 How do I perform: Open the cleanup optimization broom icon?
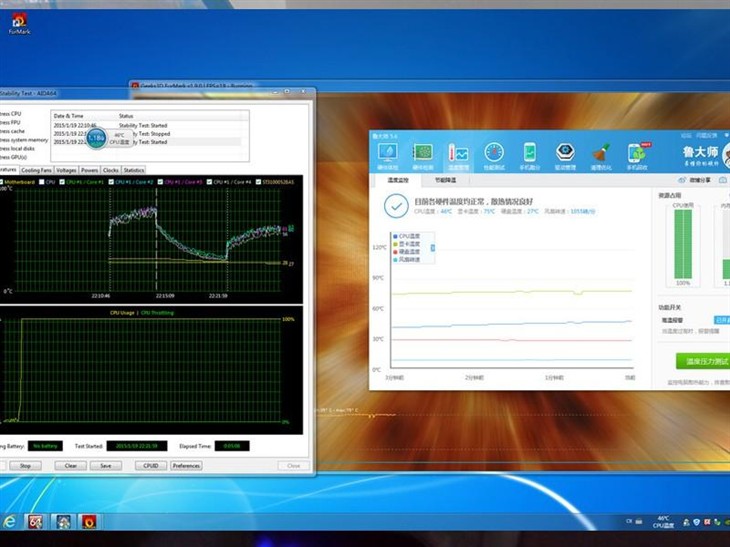pos(601,156)
